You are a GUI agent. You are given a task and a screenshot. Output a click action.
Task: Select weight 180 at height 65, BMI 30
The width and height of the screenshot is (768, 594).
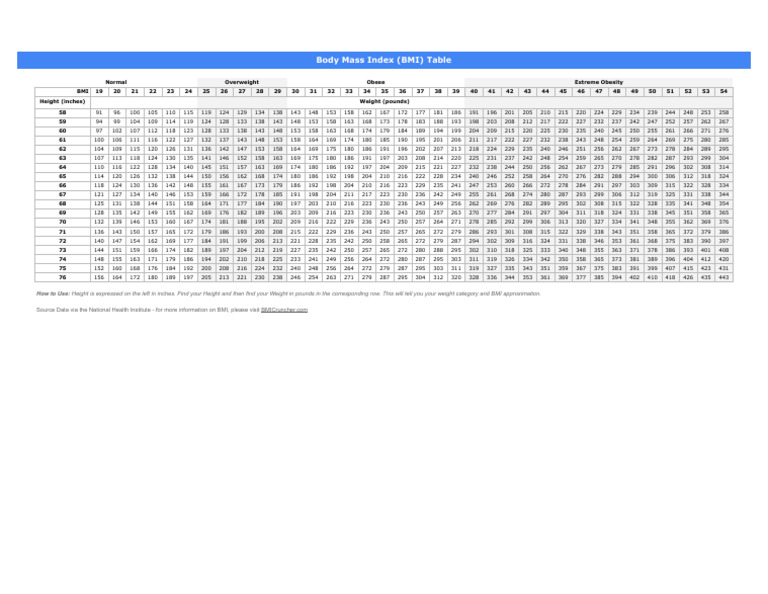[x=295, y=176]
